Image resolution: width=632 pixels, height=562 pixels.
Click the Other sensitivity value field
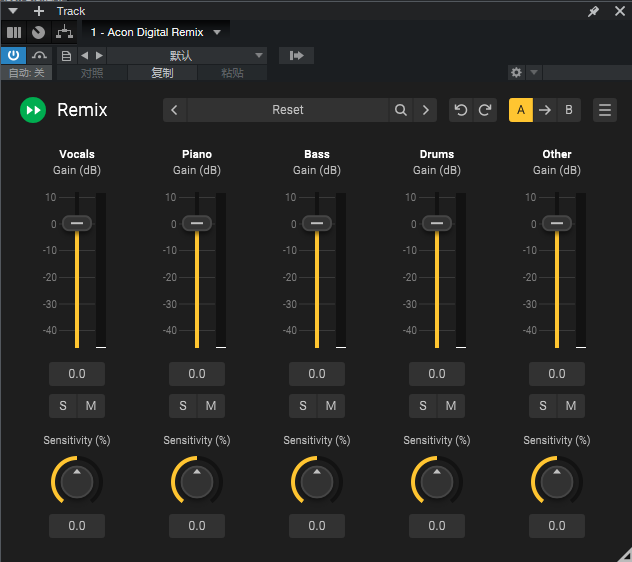tap(557, 526)
